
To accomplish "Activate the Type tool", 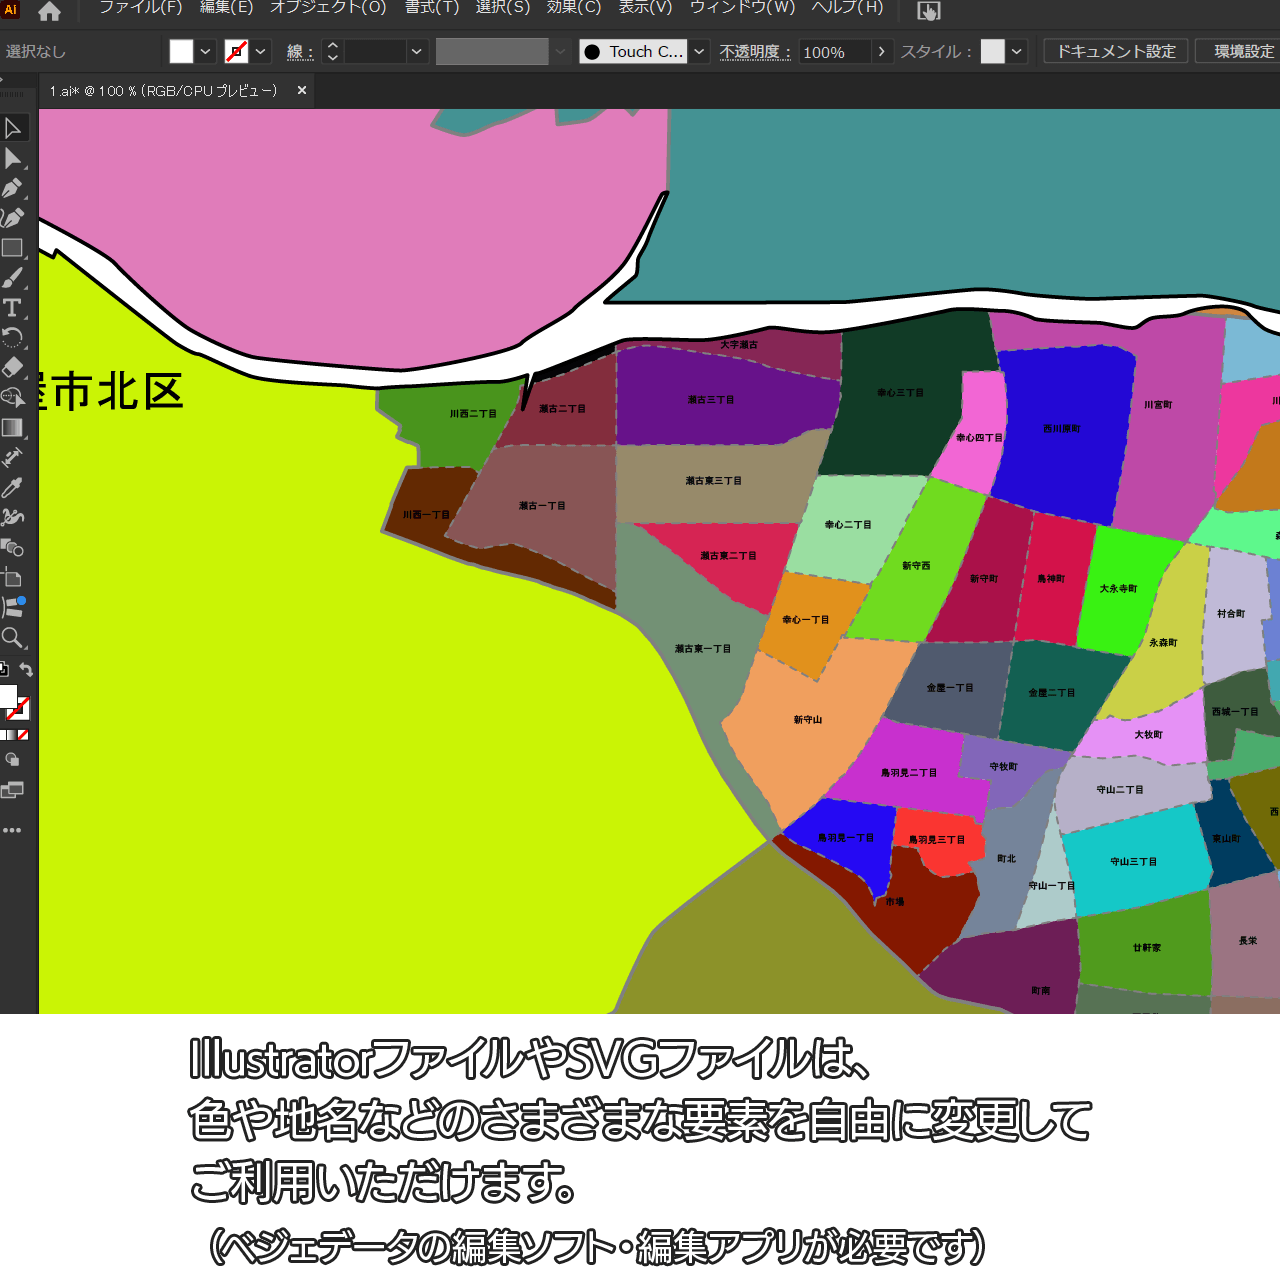I will (x=13, y=308).
